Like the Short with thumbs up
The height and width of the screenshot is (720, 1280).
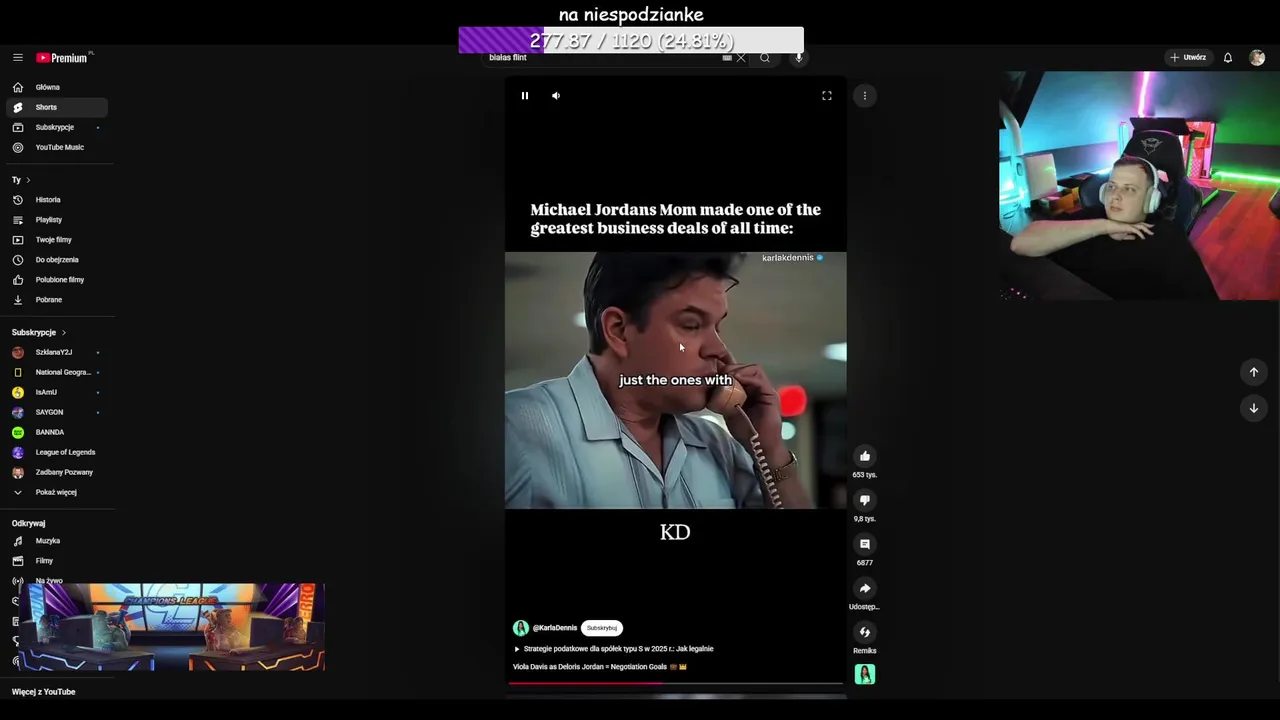(865, 456)
